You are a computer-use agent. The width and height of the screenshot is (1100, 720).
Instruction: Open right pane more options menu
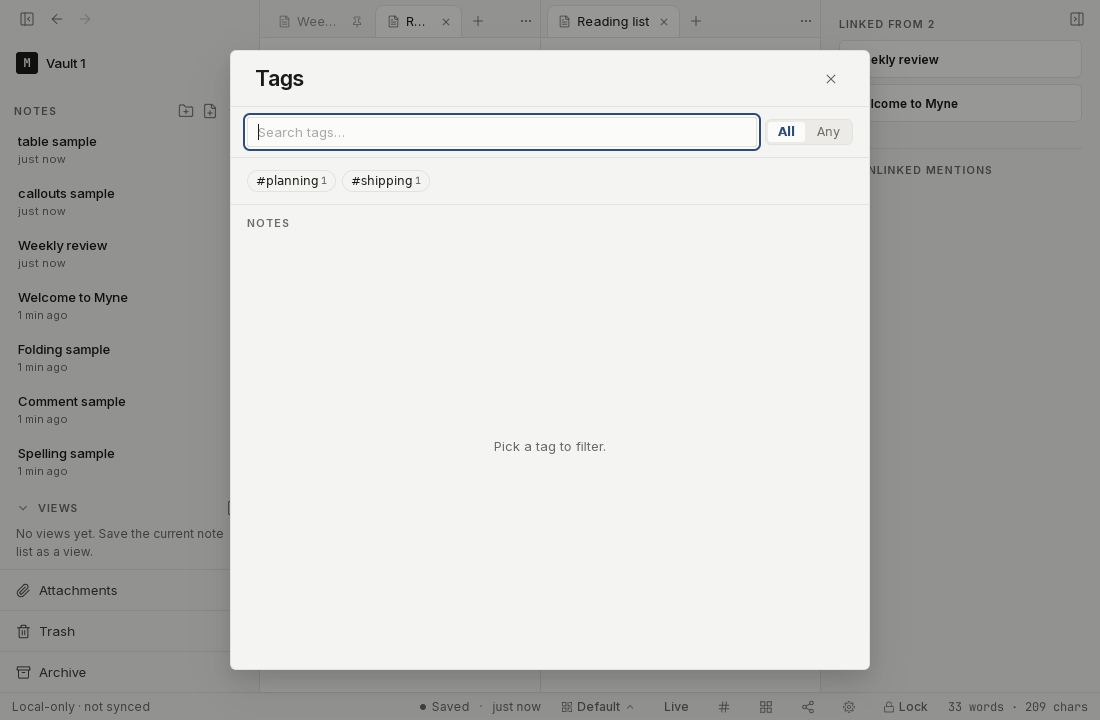pyautogui.click(x=805, y=21)
